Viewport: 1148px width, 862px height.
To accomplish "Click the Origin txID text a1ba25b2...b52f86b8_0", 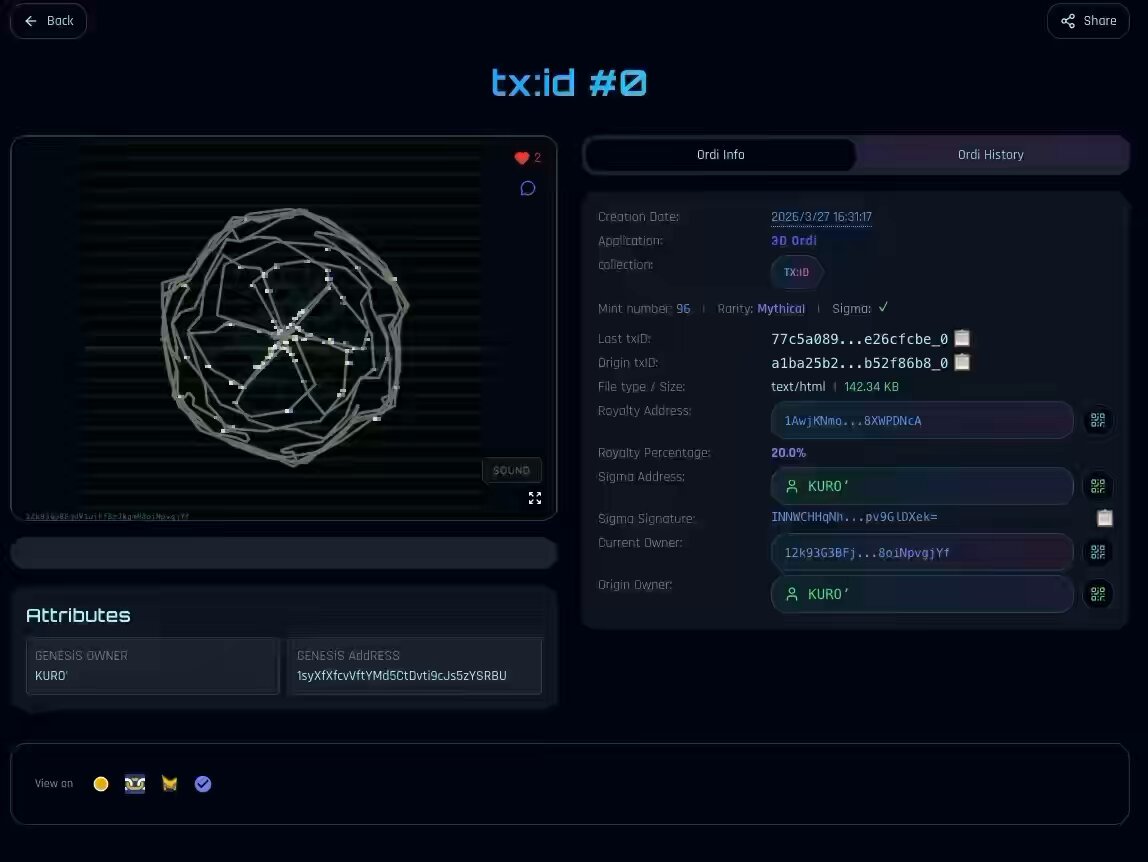I will (860, 363).
